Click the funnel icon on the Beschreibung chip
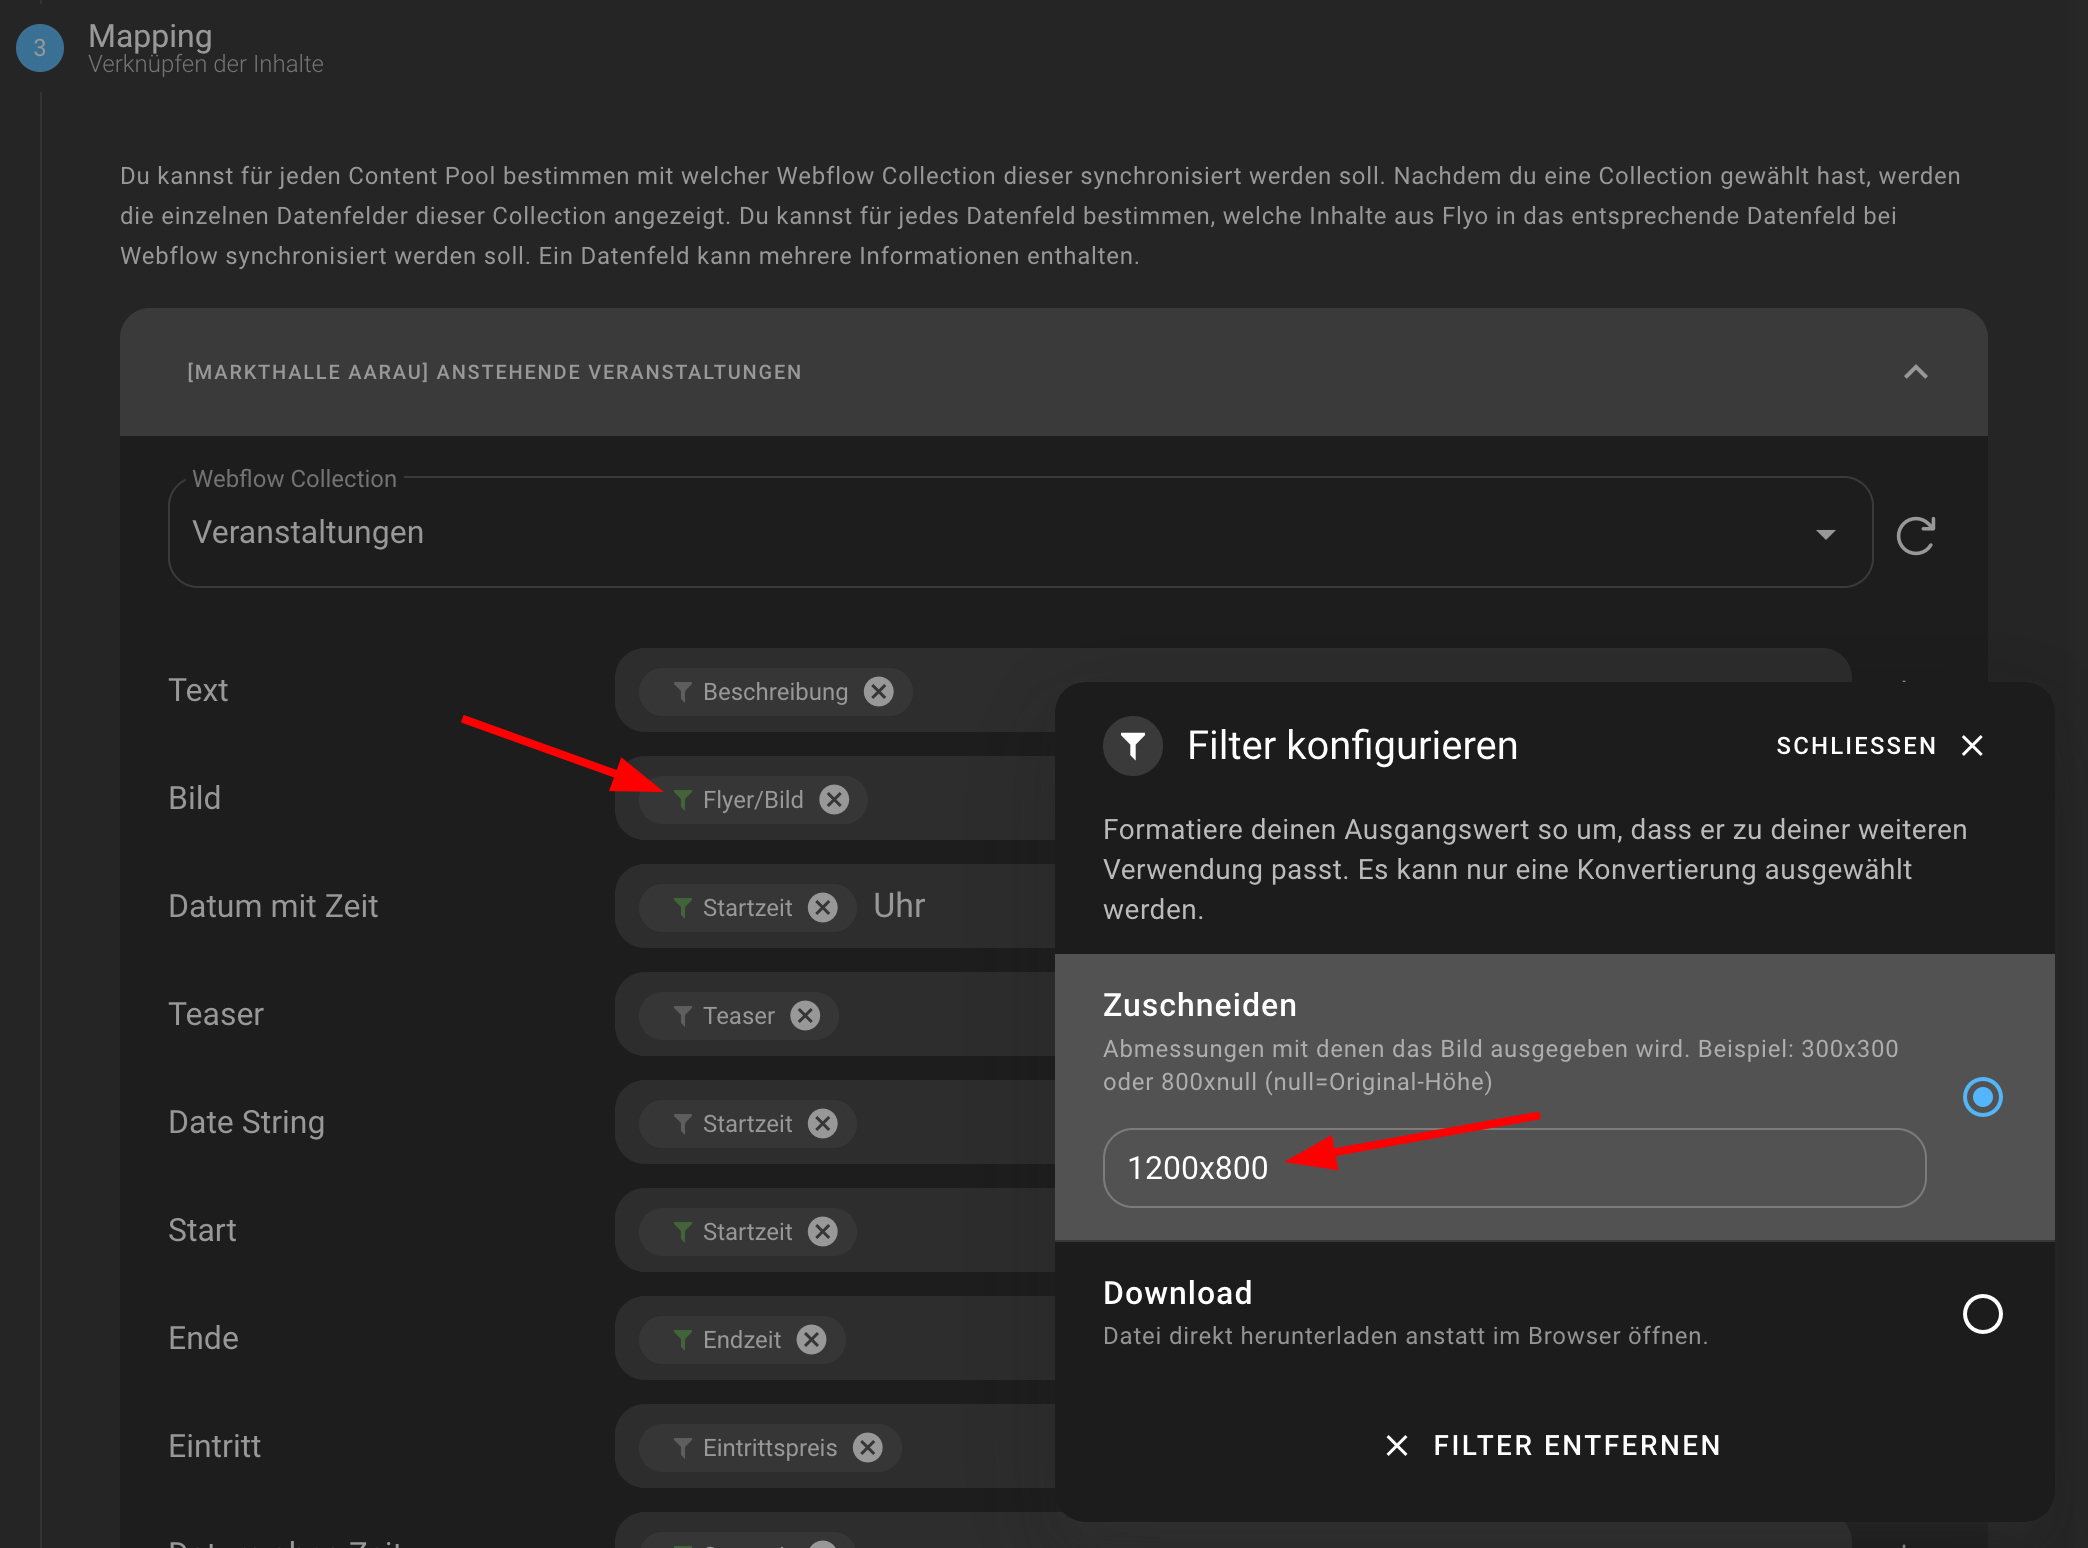2088x1548 pixels. pyautogui.click(x=683, y=691)
